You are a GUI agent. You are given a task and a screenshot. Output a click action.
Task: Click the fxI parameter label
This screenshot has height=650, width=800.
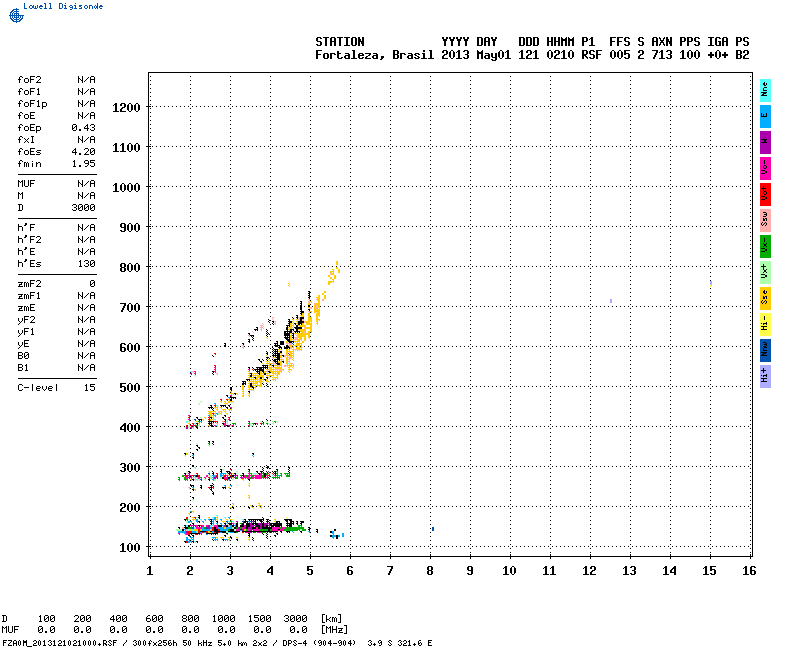pos(26,140)
